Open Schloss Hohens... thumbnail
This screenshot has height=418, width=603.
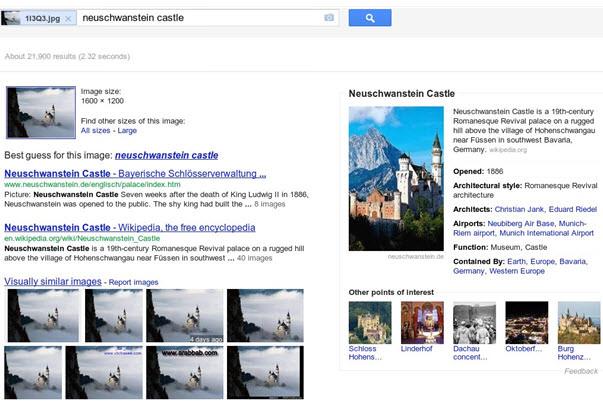pos(370,323)
